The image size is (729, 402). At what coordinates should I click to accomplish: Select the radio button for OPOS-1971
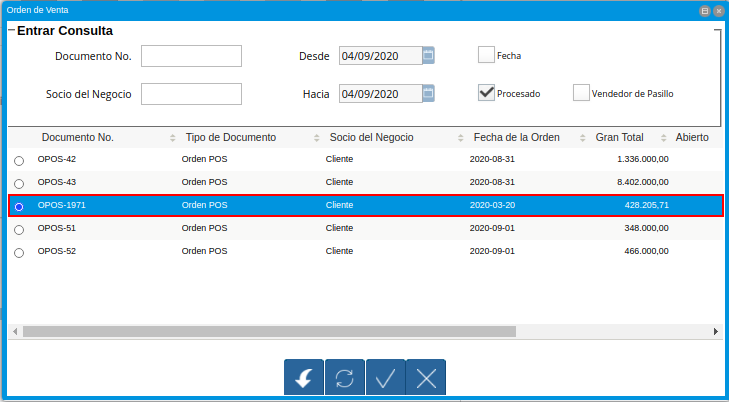19,207
